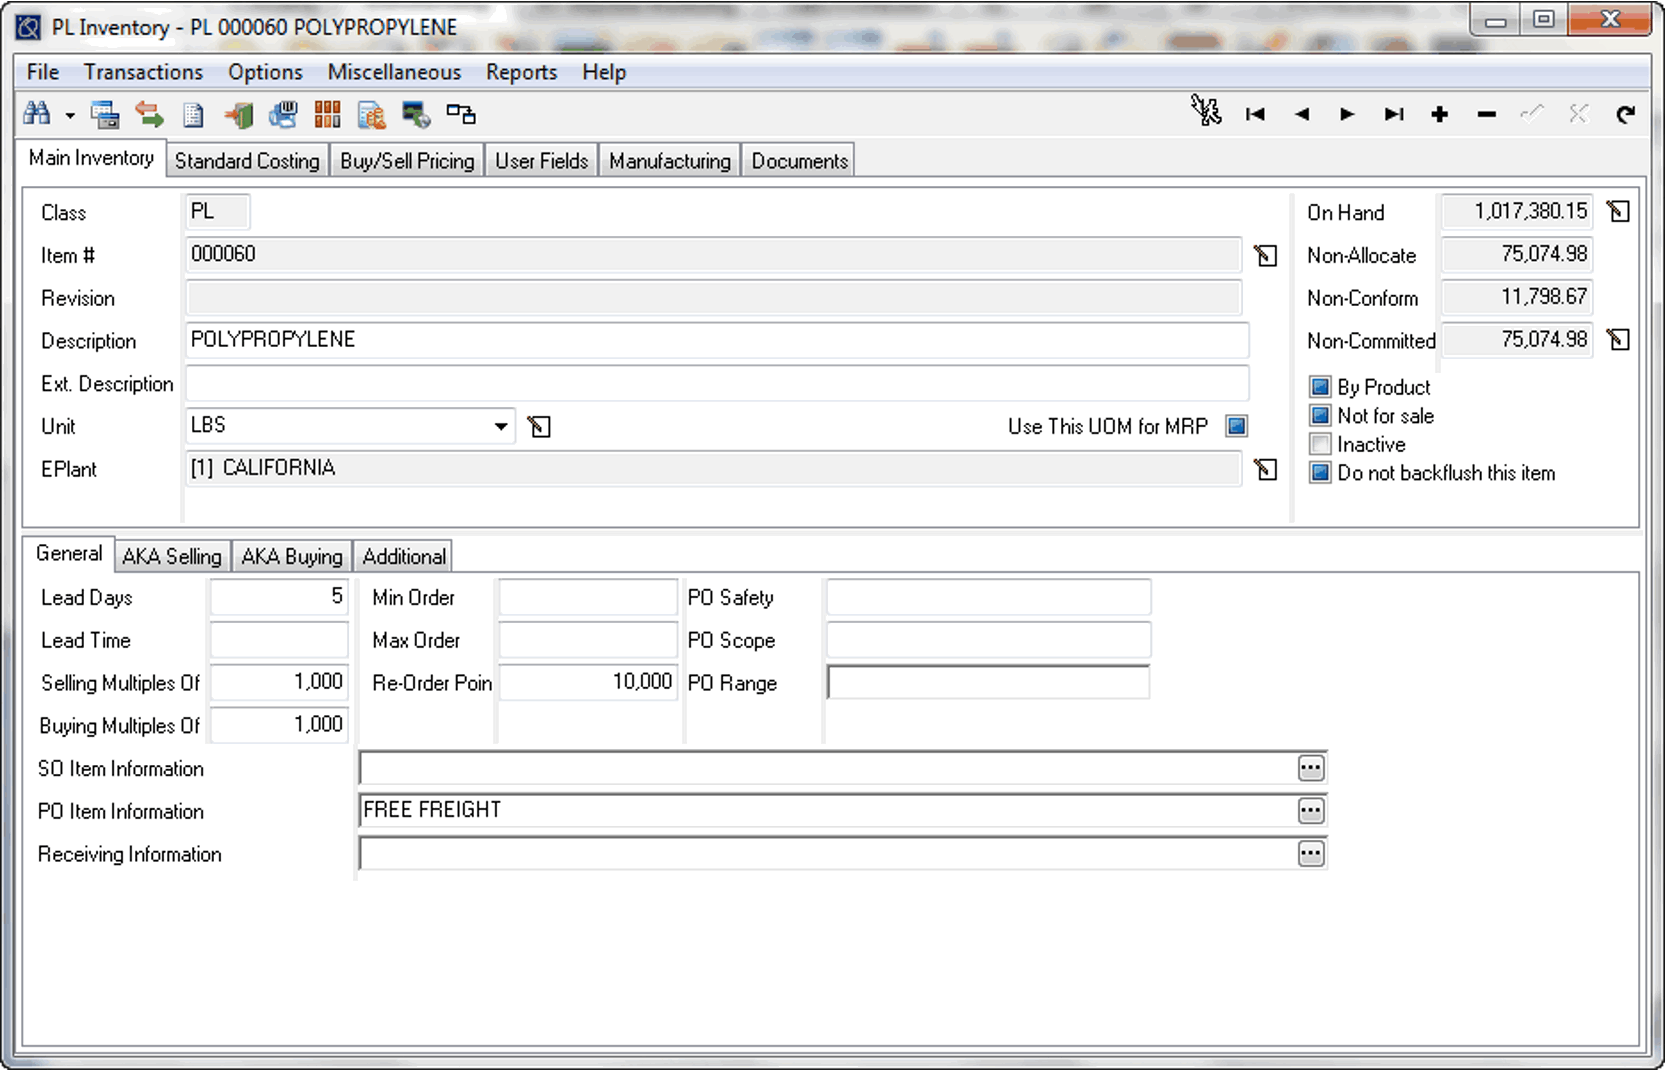Click the jump icon beside EPlant field
1666x1070 pixels.
[x=1266, y=470]
